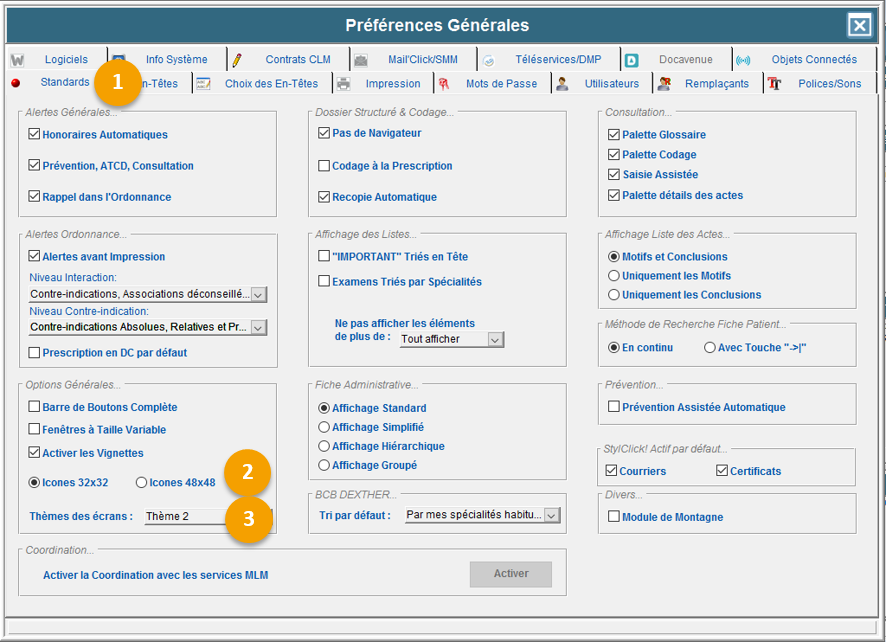Click the Polices/Sons font icon

click(774, 84)
